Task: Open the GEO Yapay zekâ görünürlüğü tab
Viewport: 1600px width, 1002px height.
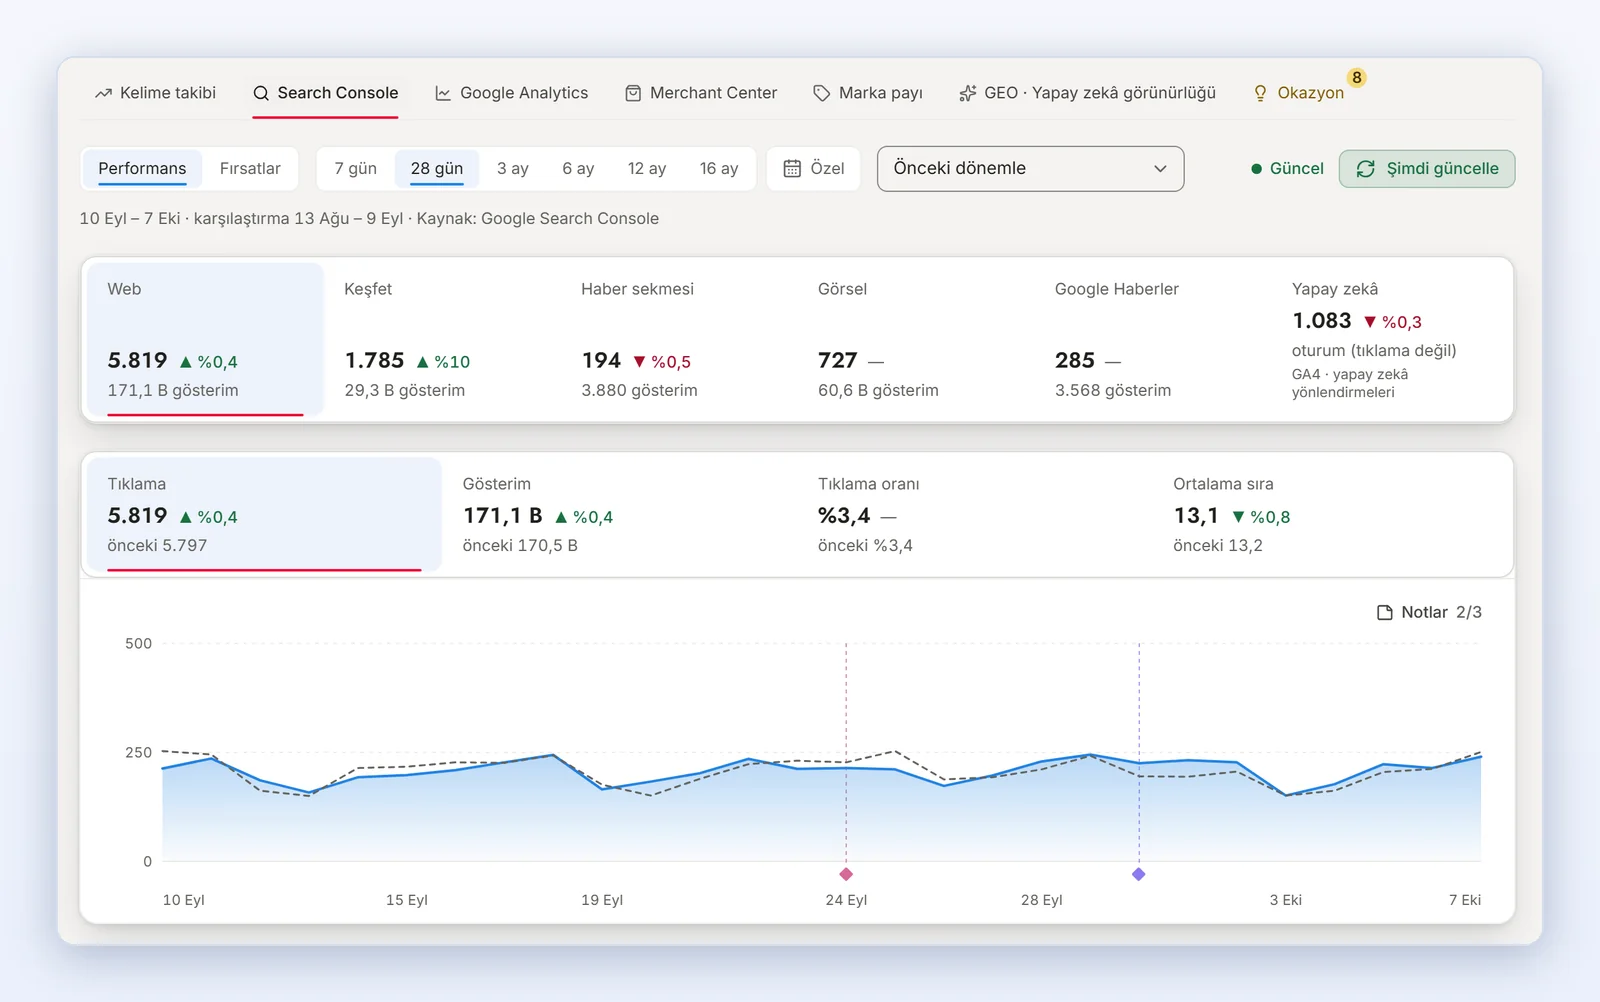Action: [1087, 93]
